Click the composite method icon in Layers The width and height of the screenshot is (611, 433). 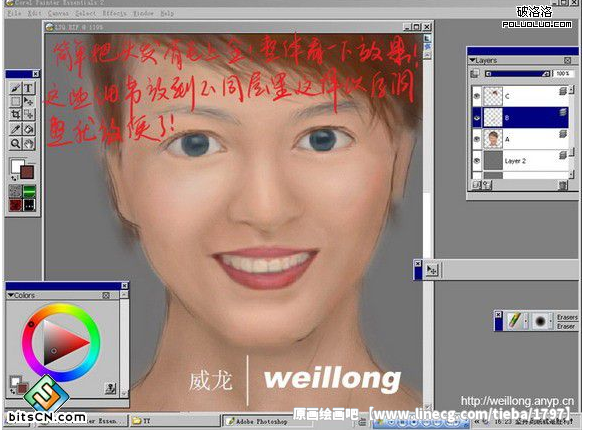click(475, 74)
